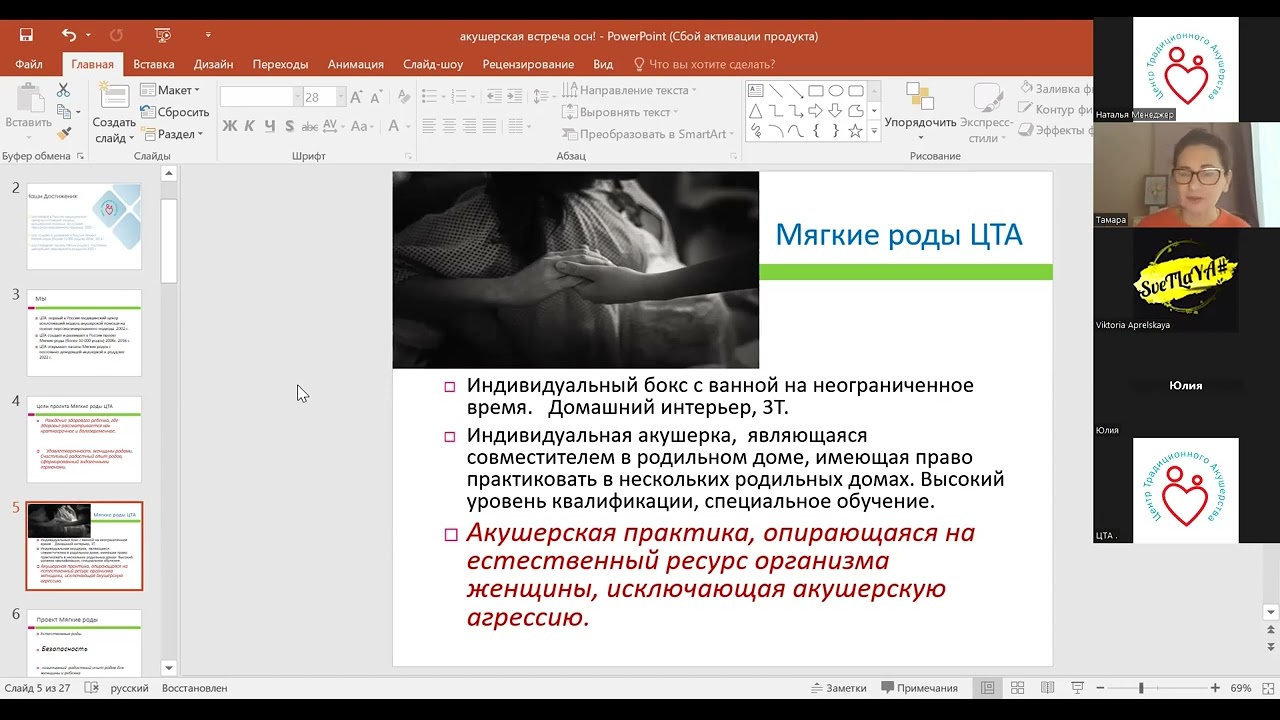The image size is (1280, 720).
Task: Open Примечания comments button
Action: [x=920, y=688]
